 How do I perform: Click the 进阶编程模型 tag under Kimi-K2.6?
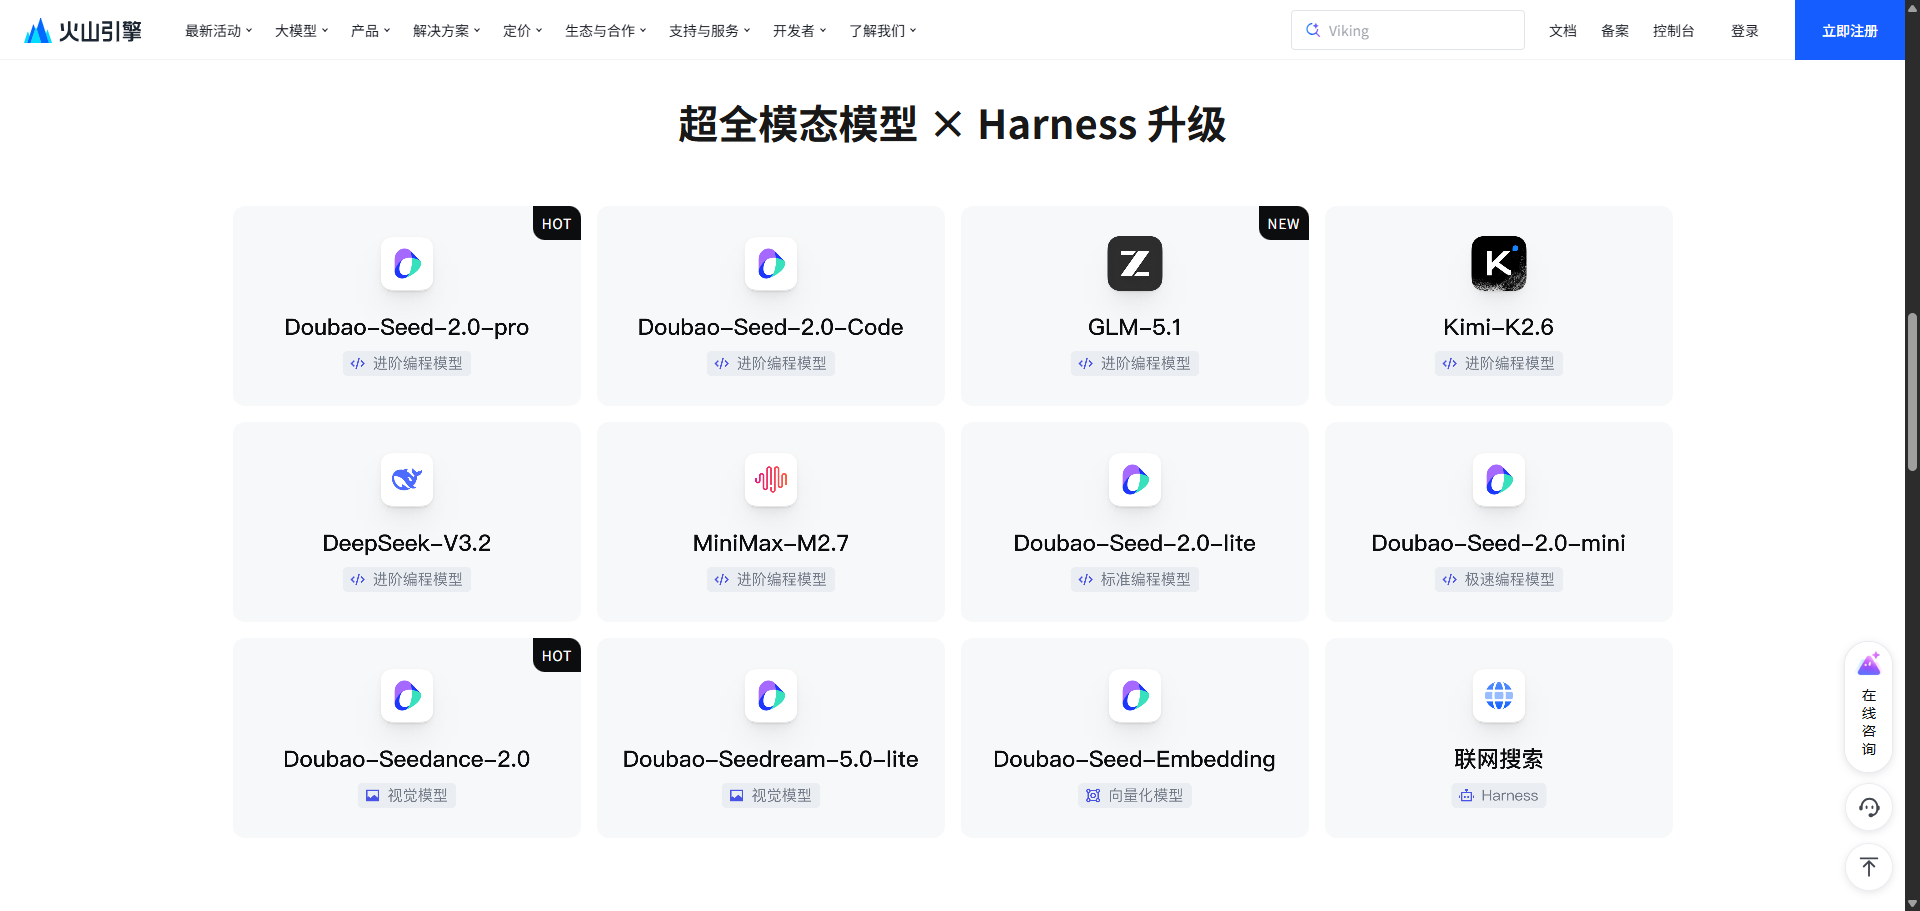pos(1499,364)
